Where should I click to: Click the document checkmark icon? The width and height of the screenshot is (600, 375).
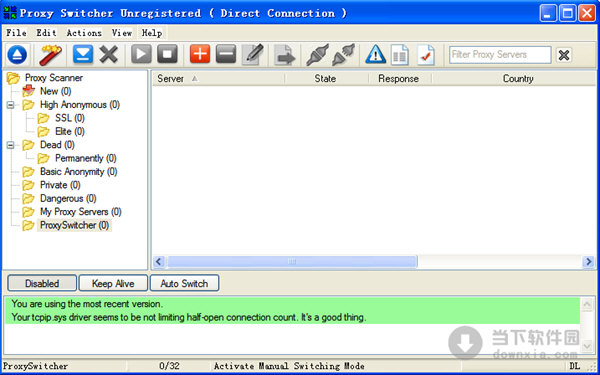click(x=426, y=55)
